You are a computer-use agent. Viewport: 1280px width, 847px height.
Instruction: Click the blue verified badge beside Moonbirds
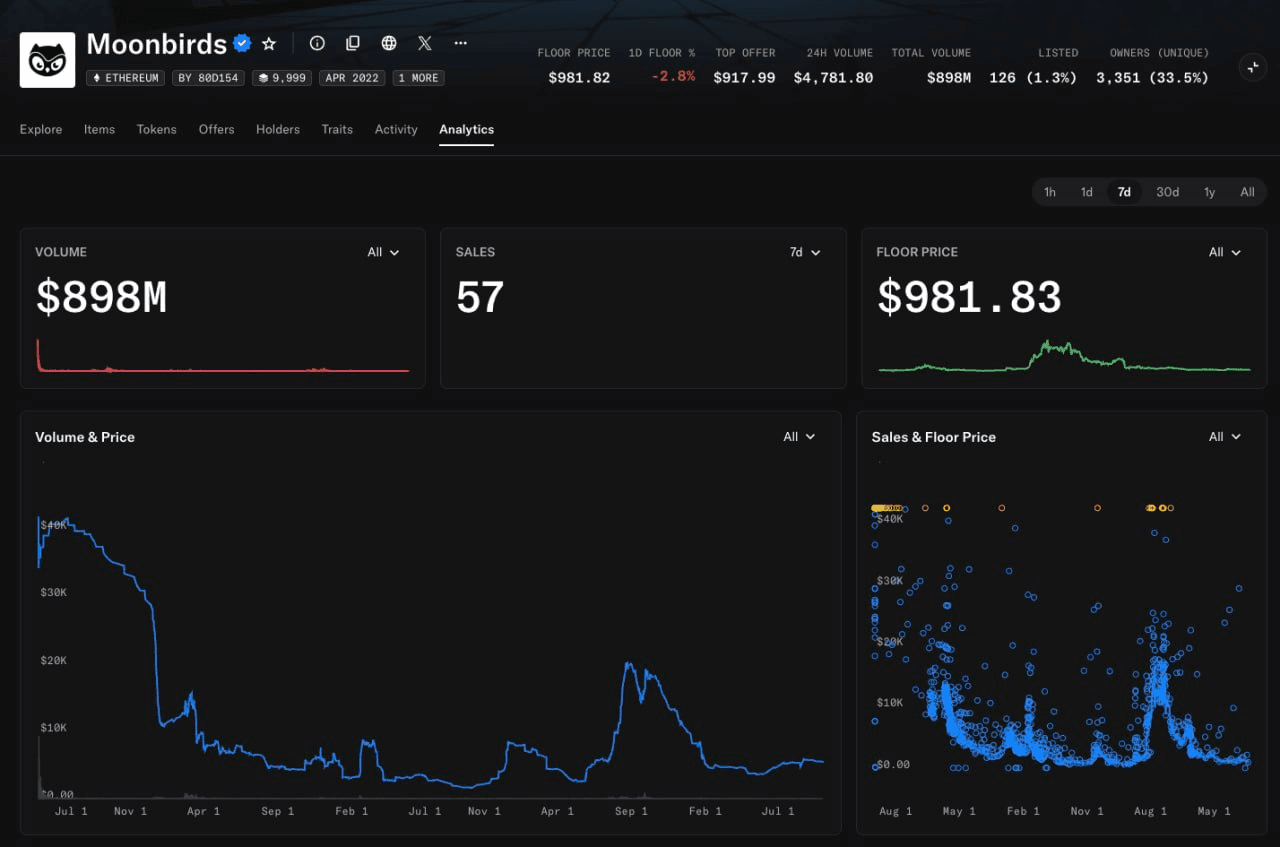tap(242, 43)
